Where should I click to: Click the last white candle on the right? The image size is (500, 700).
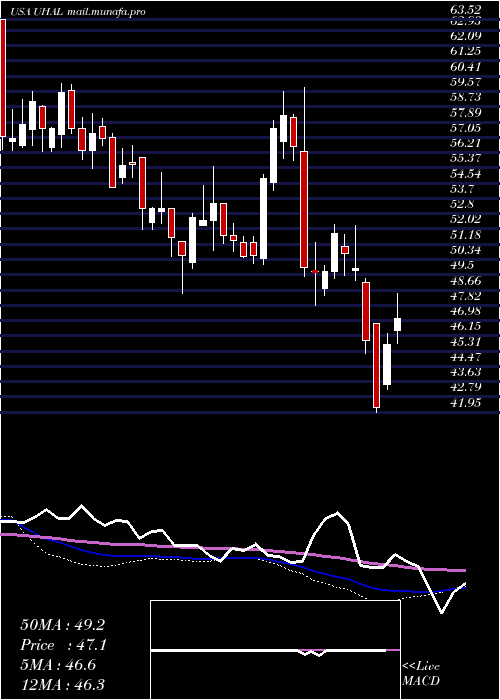(397, 325)
